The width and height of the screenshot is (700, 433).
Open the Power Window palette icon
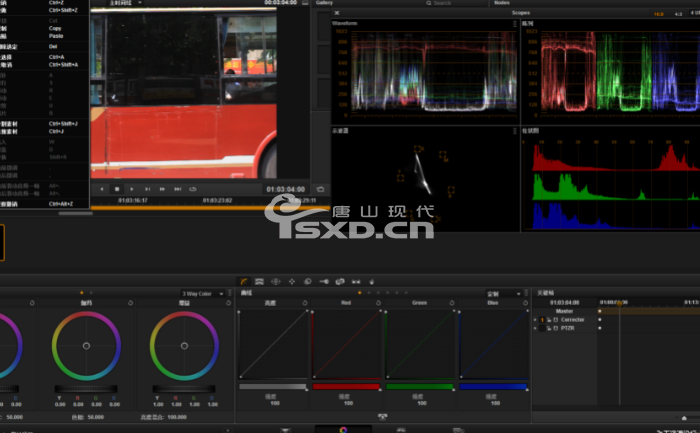click(x=275, y=281)
